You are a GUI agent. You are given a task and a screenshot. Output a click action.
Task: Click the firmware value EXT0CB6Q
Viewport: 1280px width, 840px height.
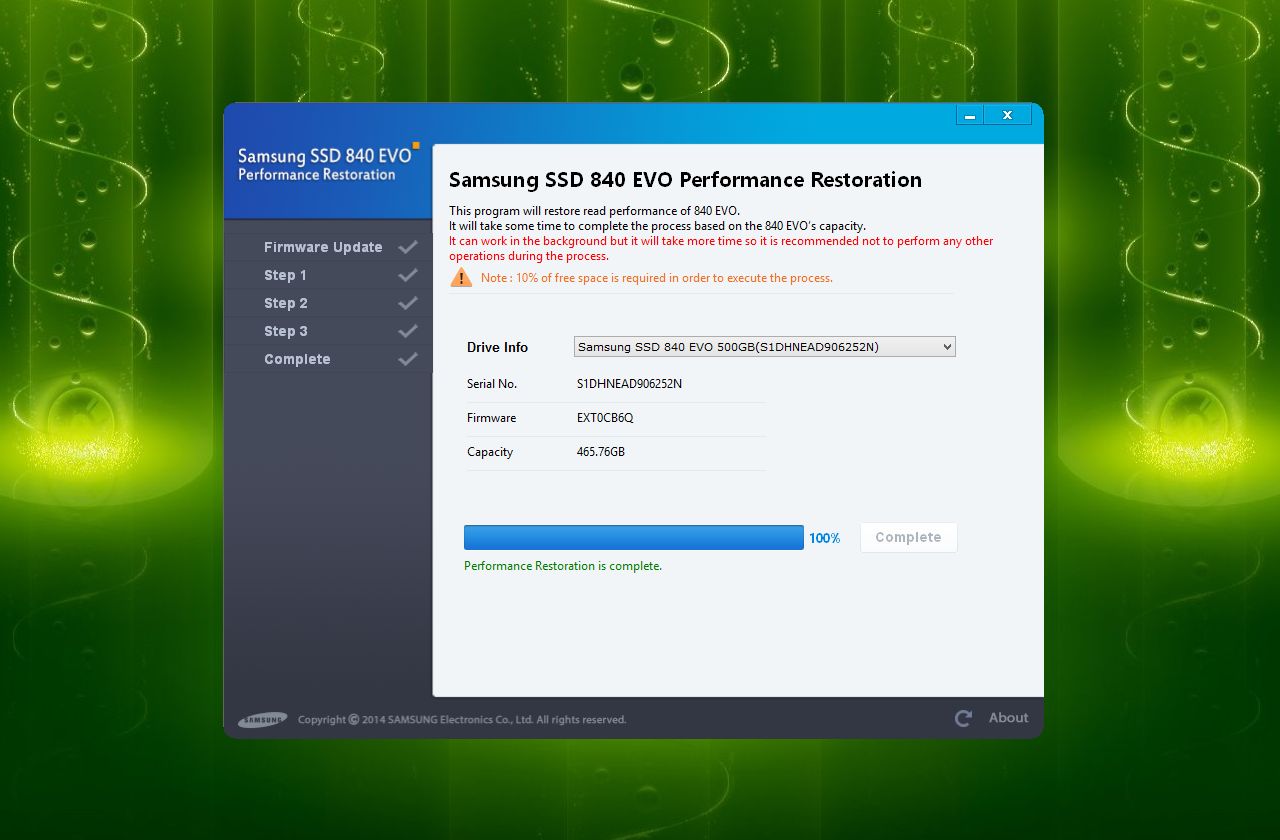click(x=605, y=418)
